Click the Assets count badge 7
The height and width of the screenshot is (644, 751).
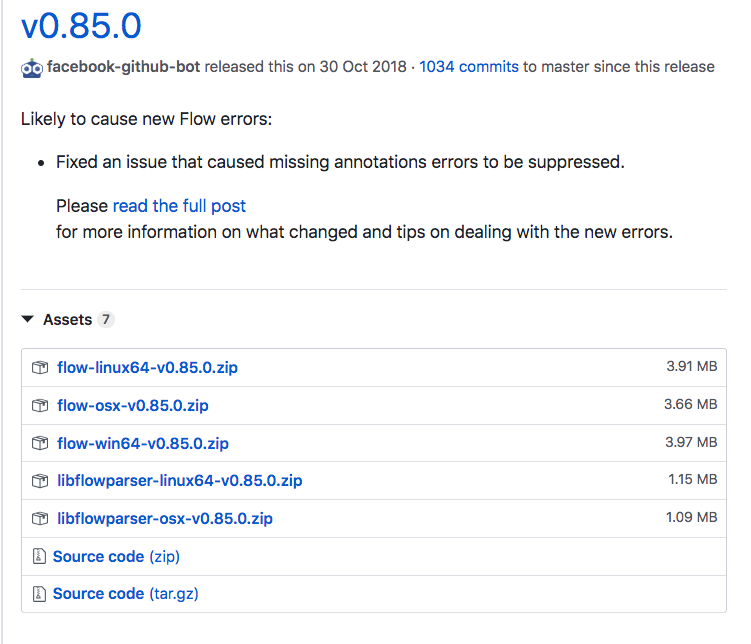pos(106,319)
